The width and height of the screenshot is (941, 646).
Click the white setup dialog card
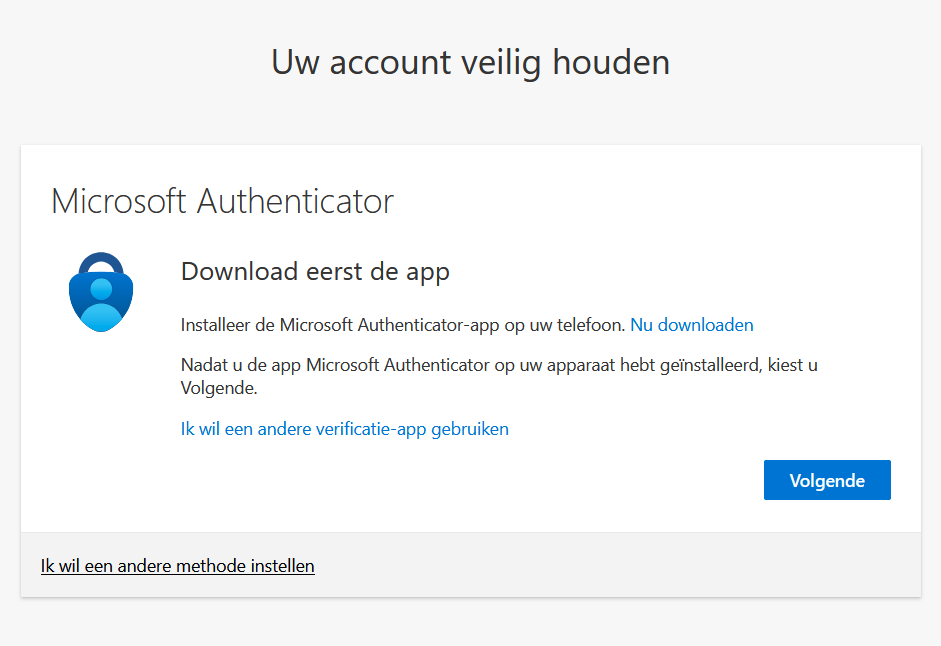470,340
